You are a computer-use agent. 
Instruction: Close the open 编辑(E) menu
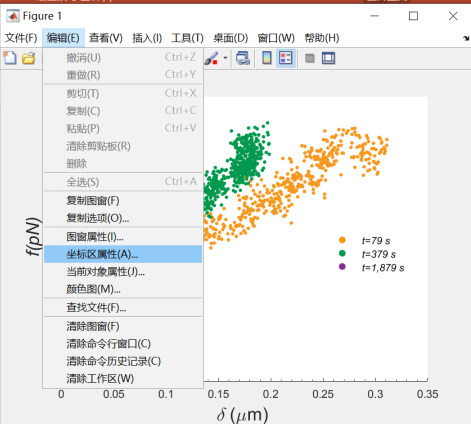point(63,38)
